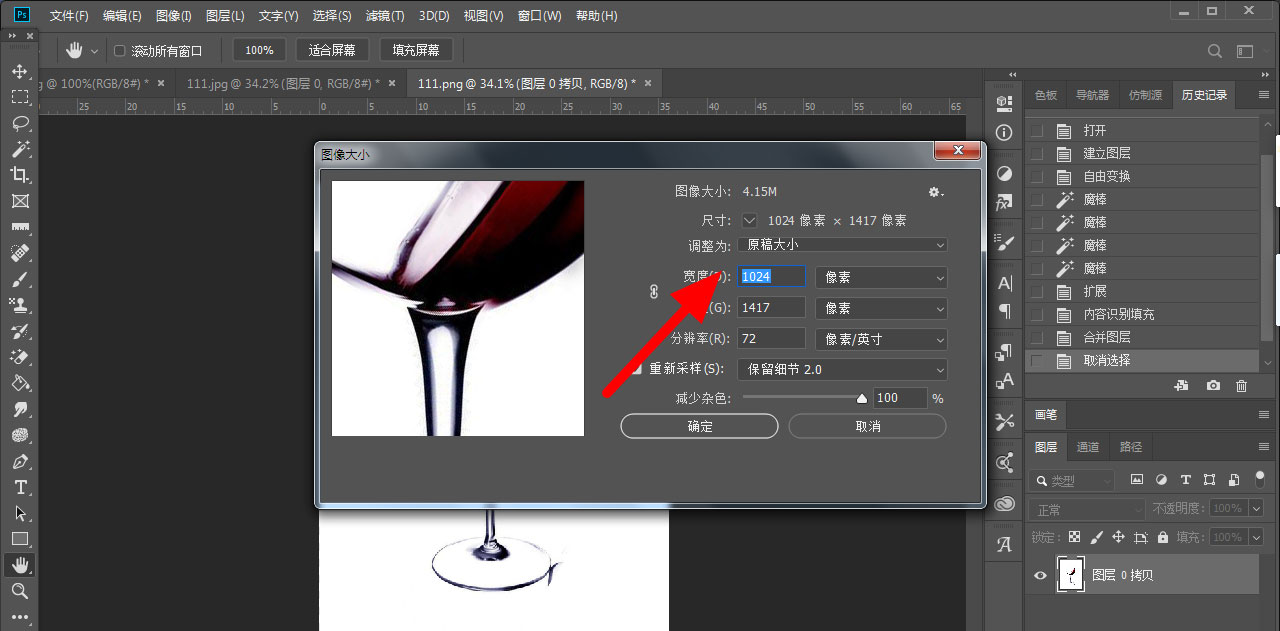Click the search magnifier in options bar

pyautogui.click(x=1215, y=50)
